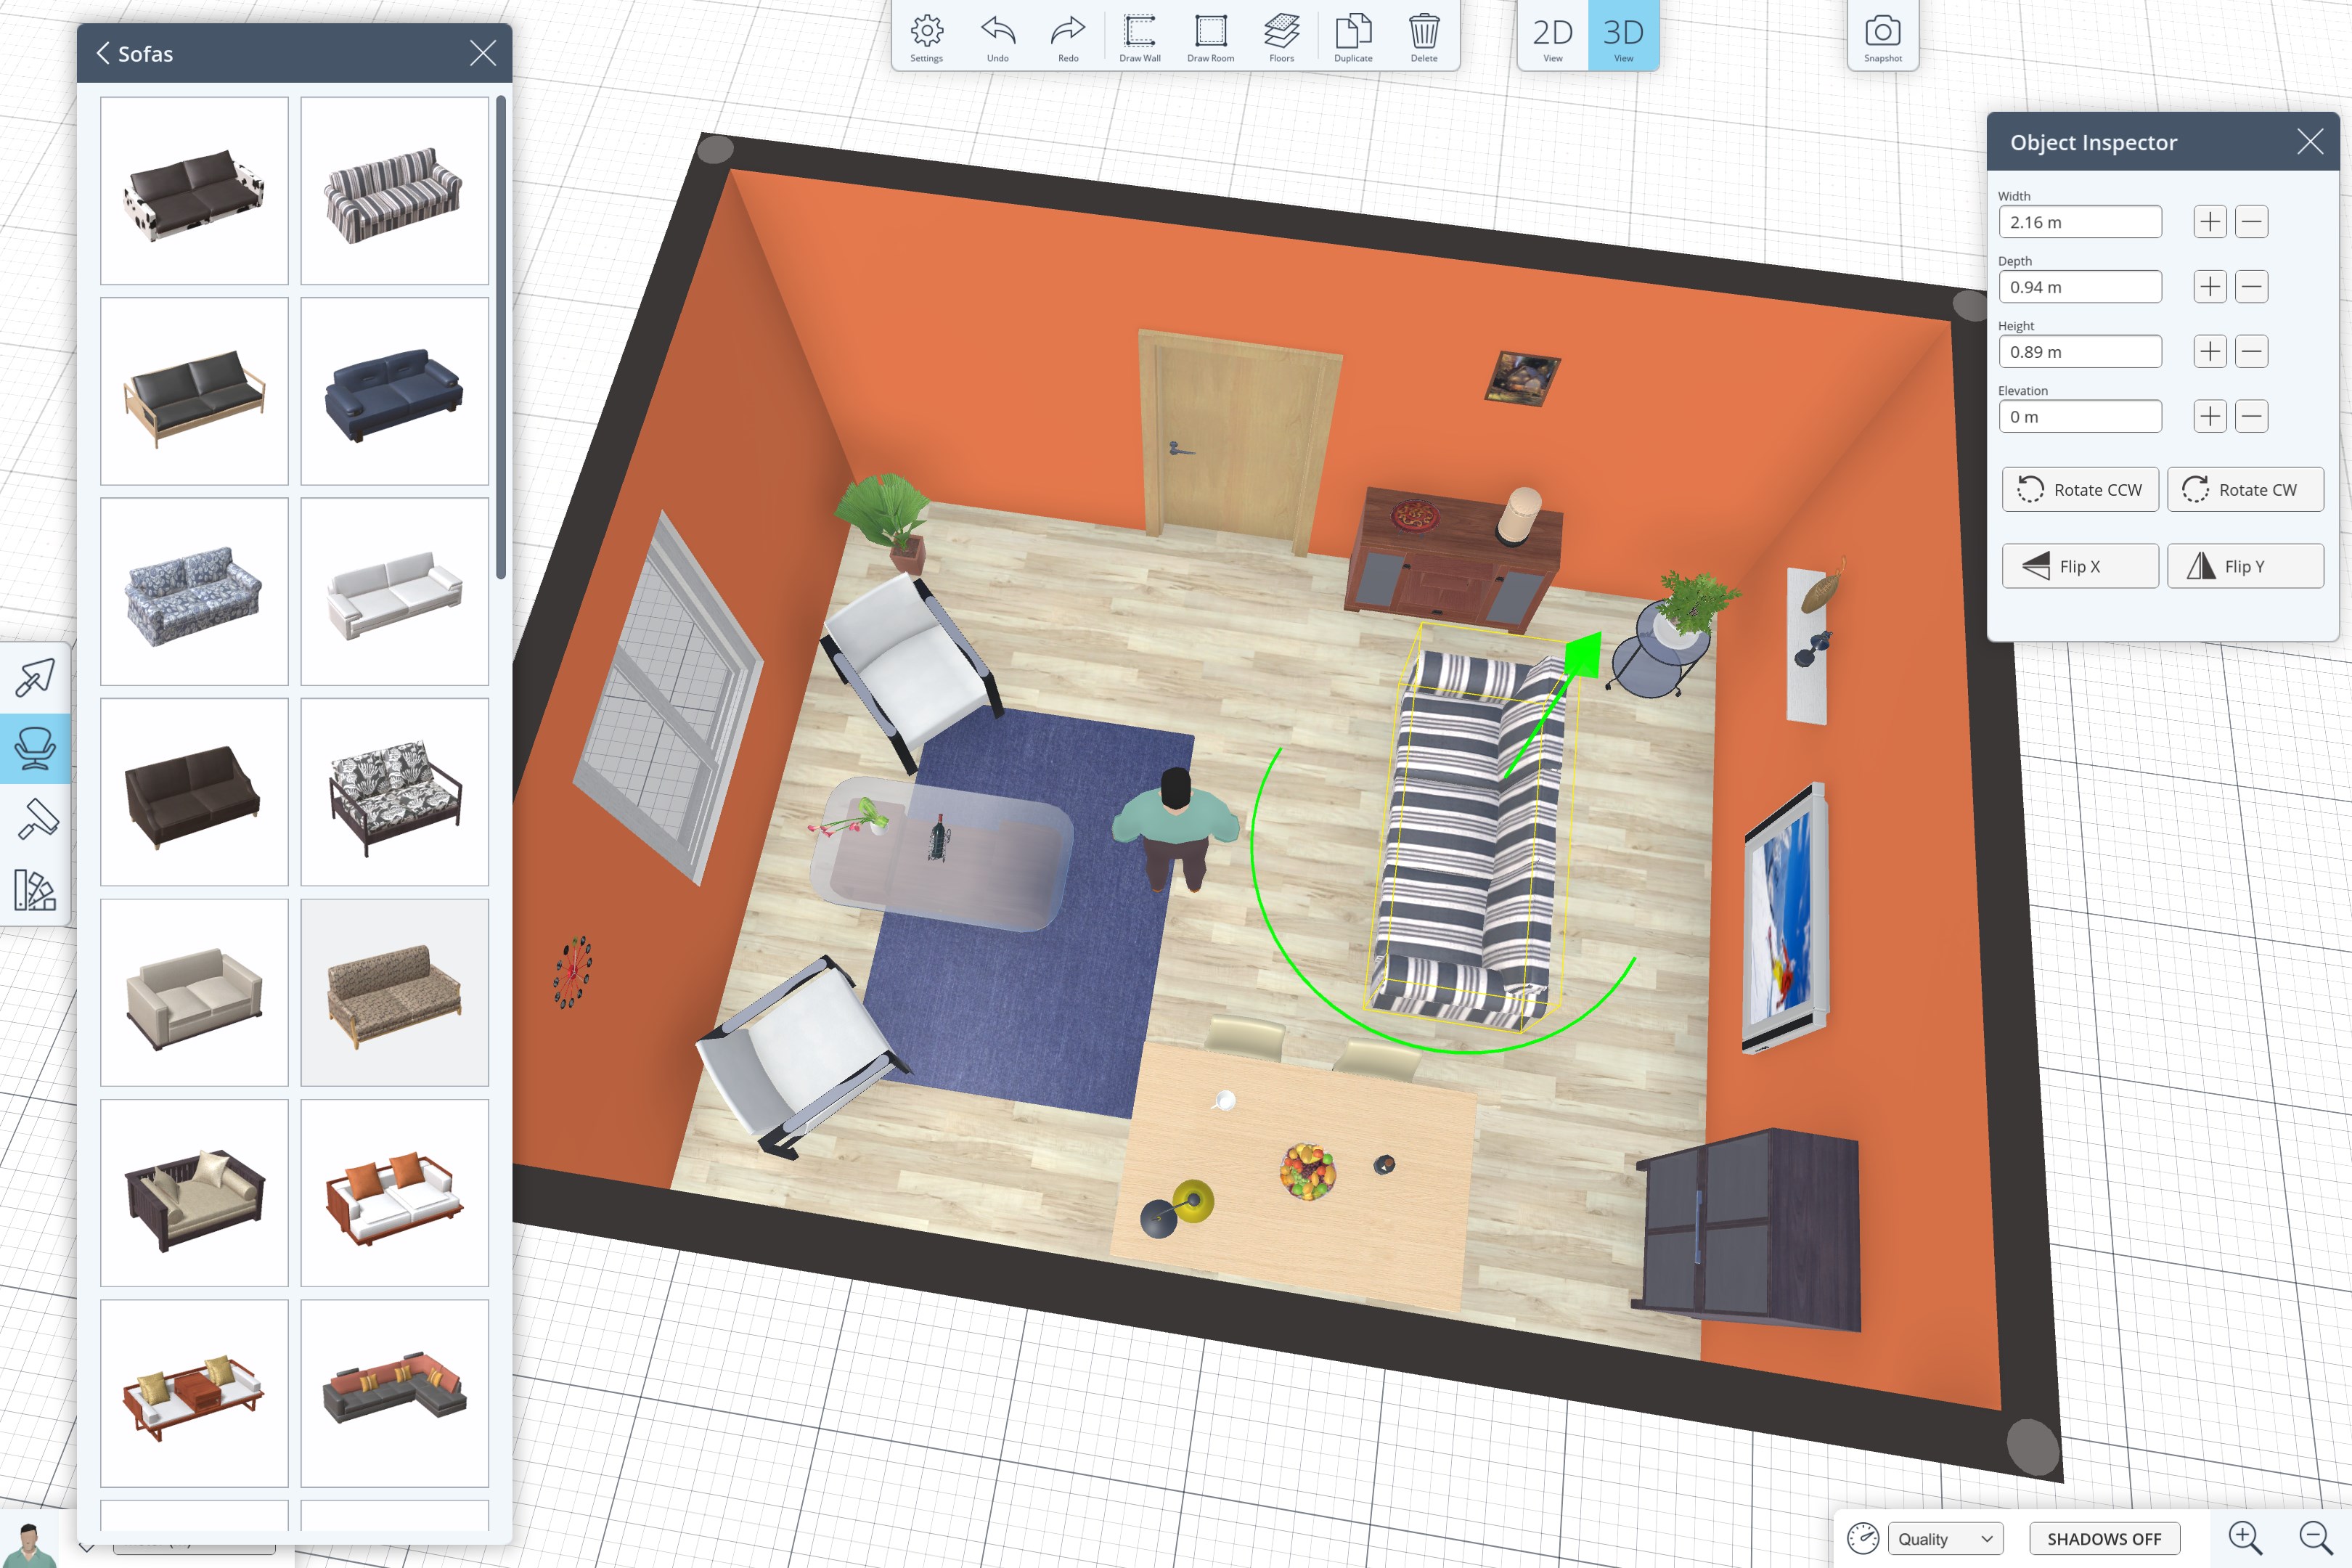This screenshot has height=1568, width=2352.
Task: Select the red bench sofa with yellow pillows
Action: pos(194,1394)
